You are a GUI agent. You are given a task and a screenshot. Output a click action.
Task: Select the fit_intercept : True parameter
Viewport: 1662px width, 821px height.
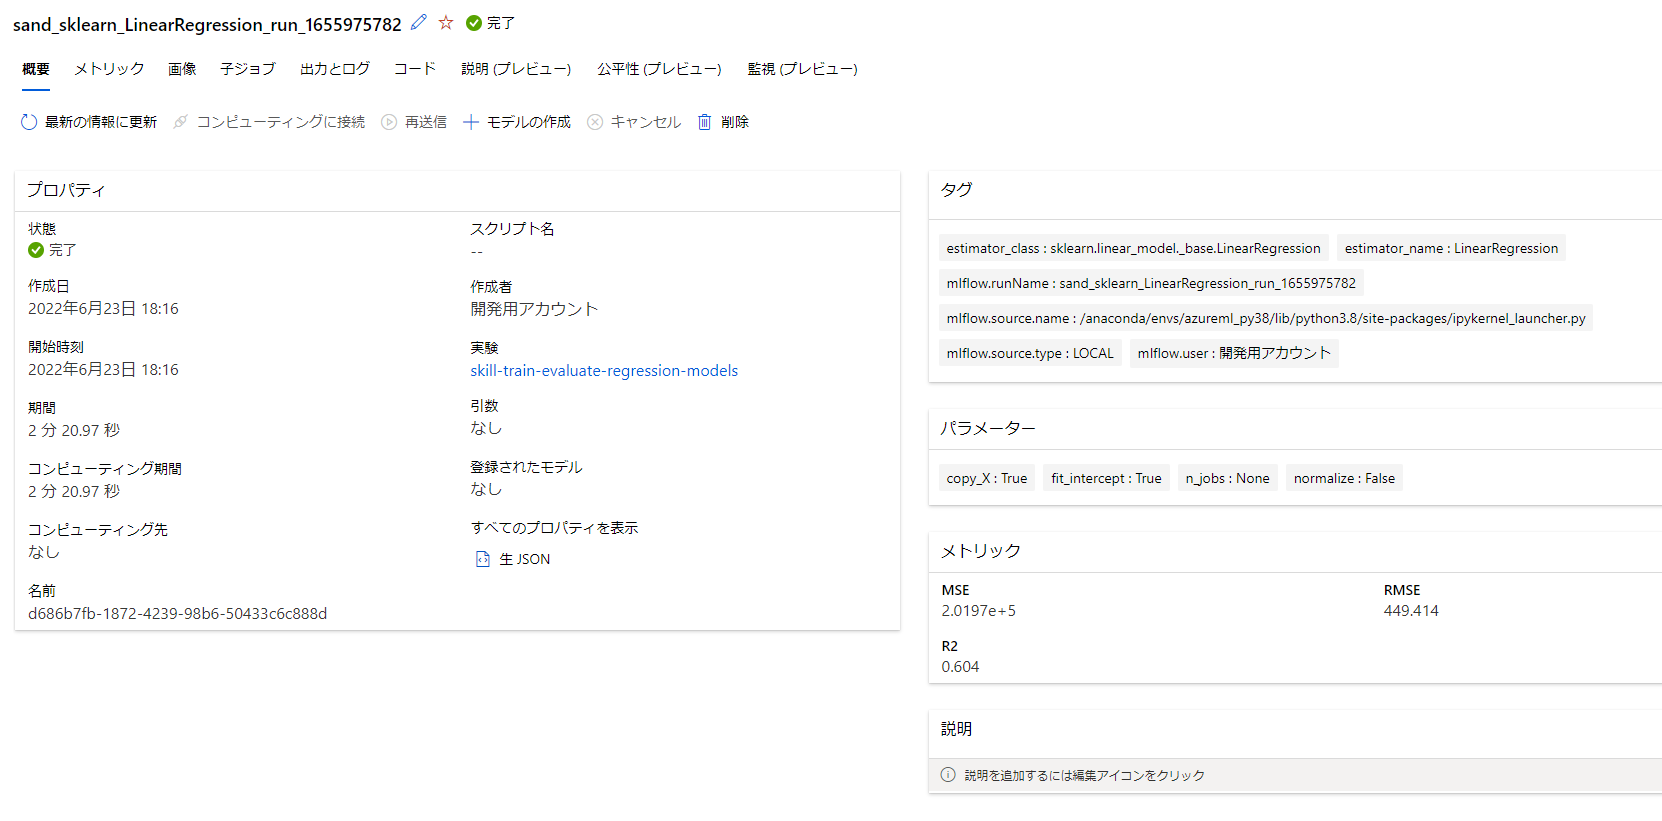click(x=1106, y=478)
